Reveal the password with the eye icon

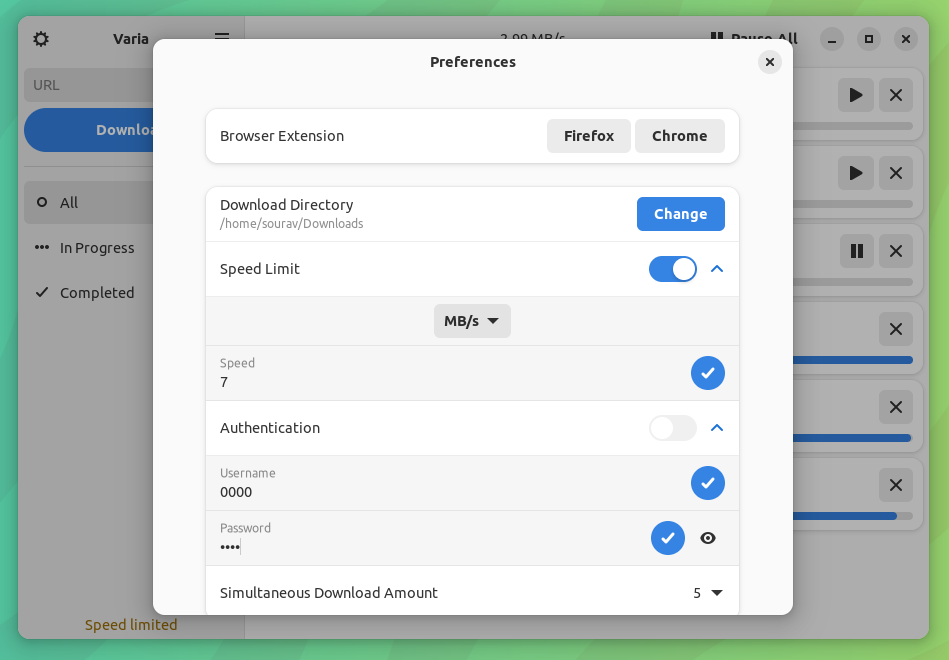pos(708,538)
